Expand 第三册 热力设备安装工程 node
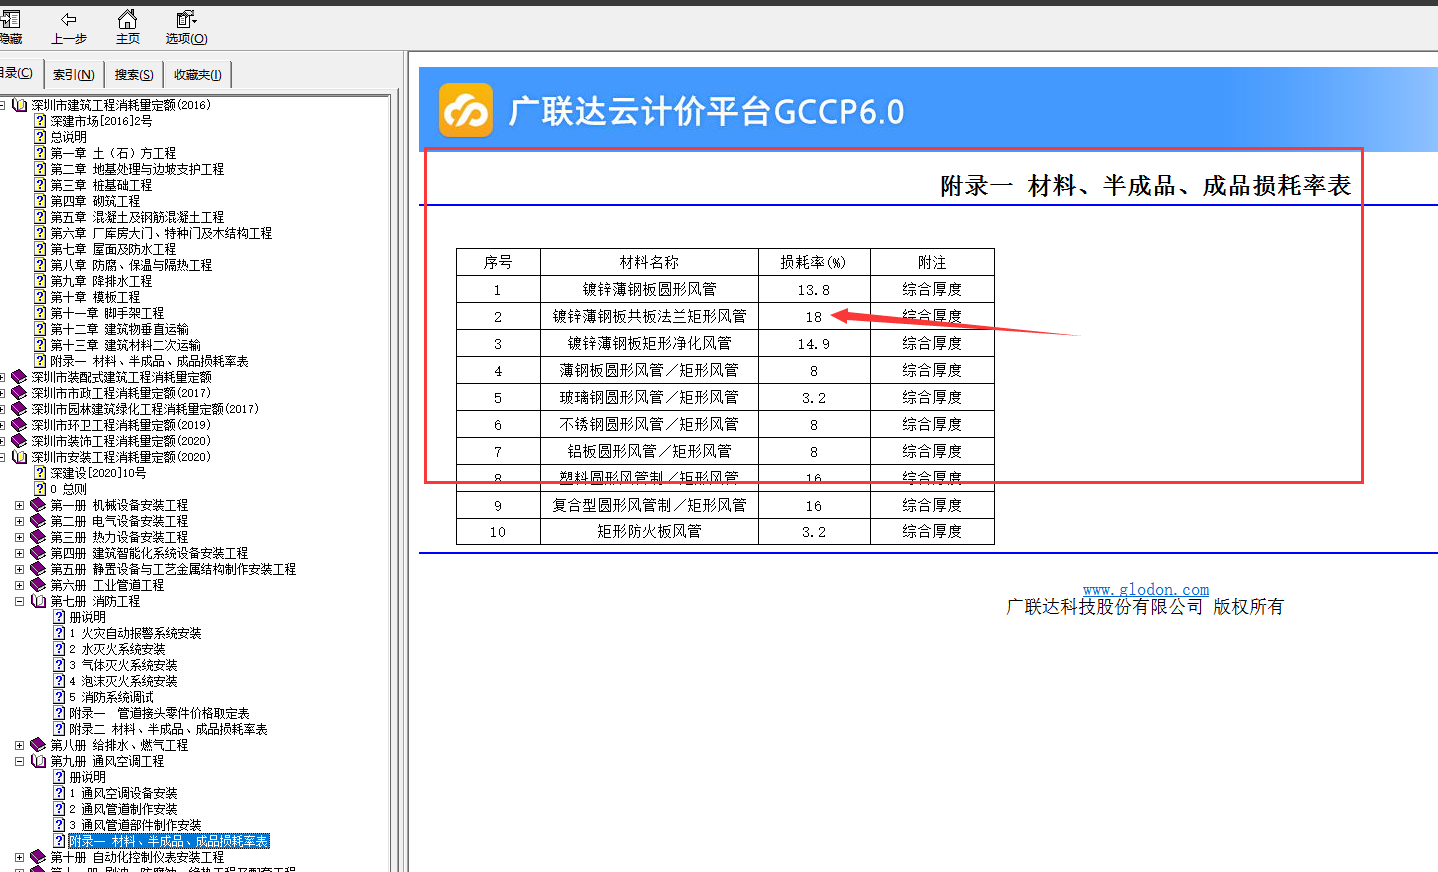 (19, 537)
